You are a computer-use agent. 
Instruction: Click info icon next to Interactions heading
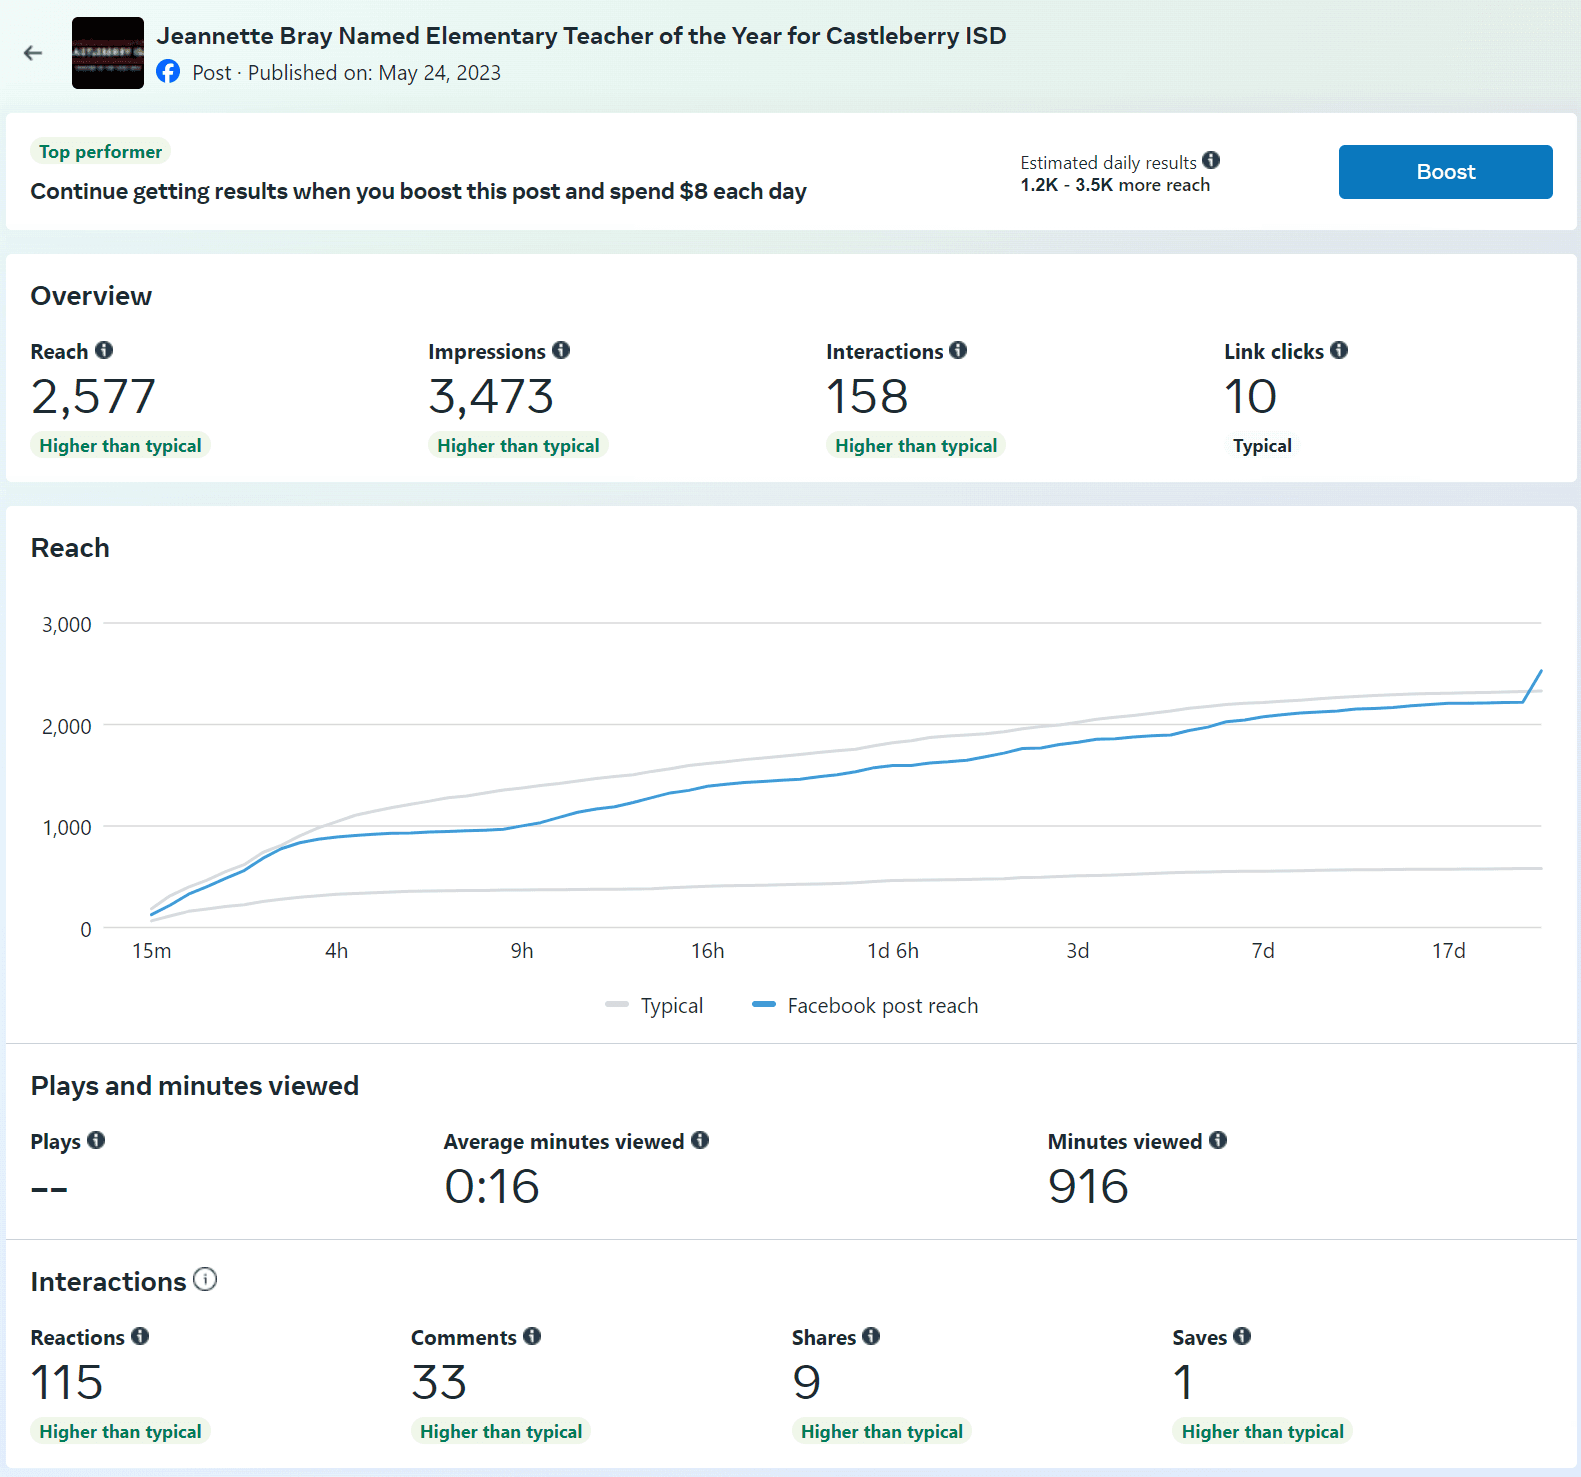click(205, 1279)
